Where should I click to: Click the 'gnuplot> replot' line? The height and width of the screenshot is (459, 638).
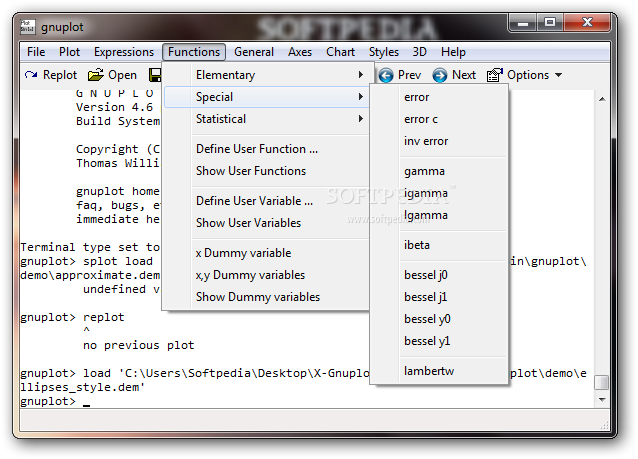[x=72, y=317]
